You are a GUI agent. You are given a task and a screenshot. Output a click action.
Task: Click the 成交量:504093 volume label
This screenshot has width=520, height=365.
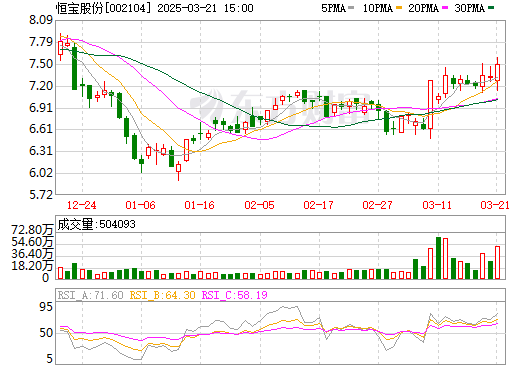click(97, 224)
